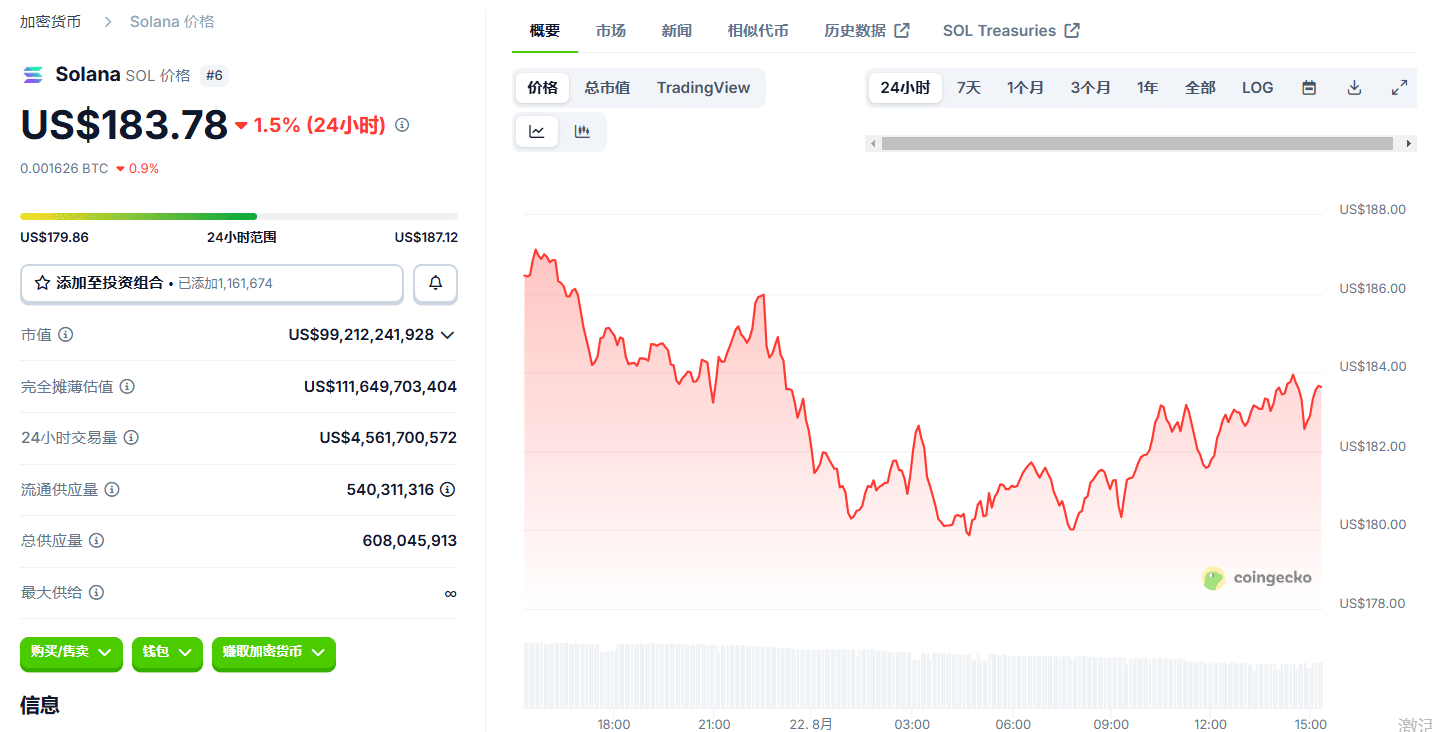Select the 价格 chart toggle
Screen dimensions: 1432x732
[x=542, y=88]
